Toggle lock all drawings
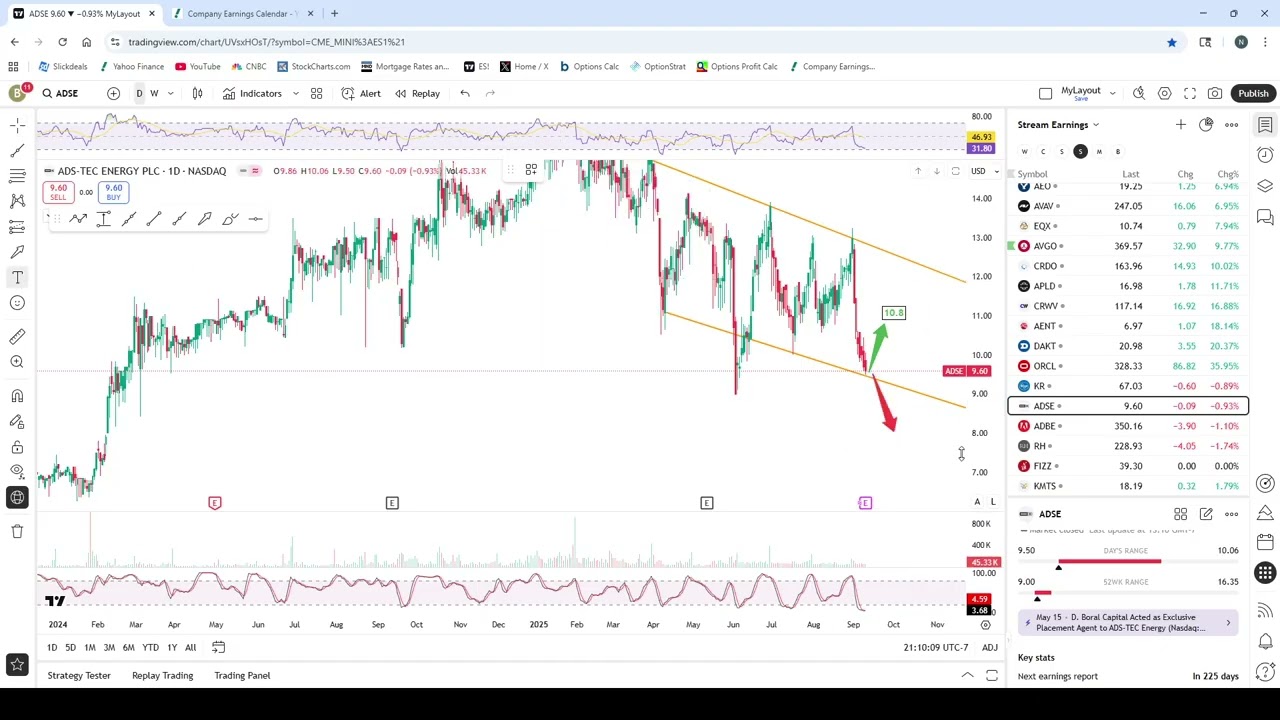This screenshot has width=1280, height=720. [17, 447]
